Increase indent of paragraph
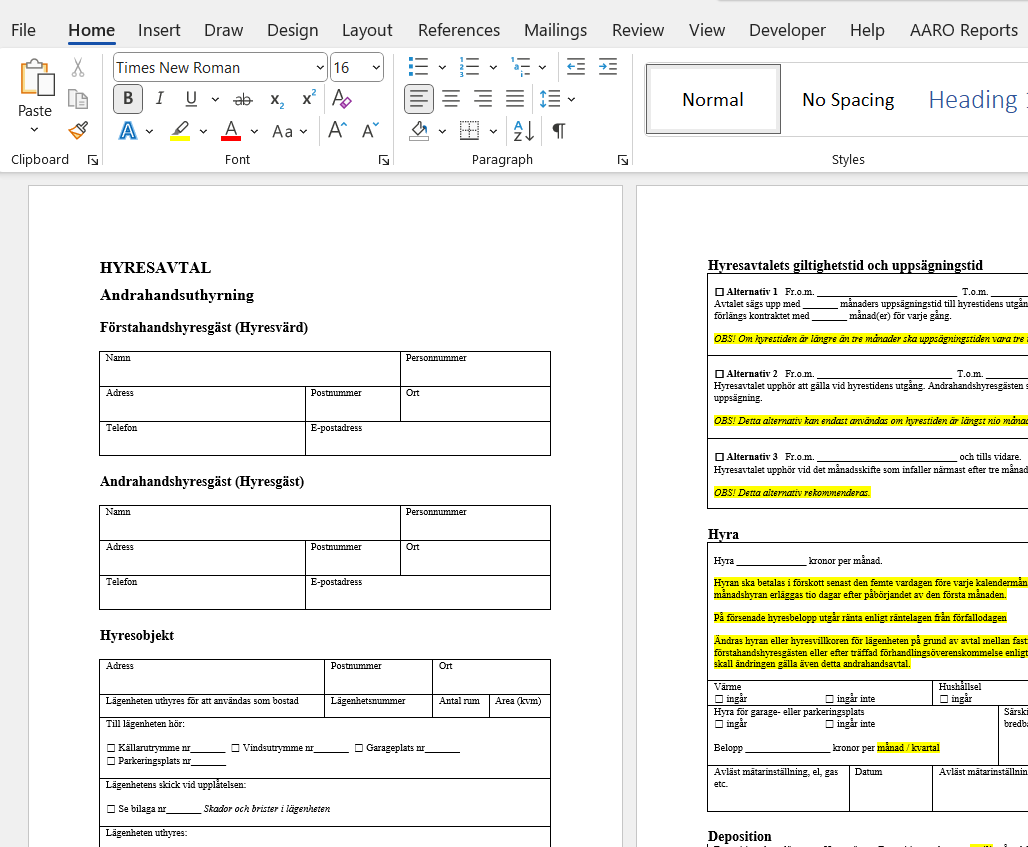This screenshot has height=847, width=1028. tap(608, 68)
